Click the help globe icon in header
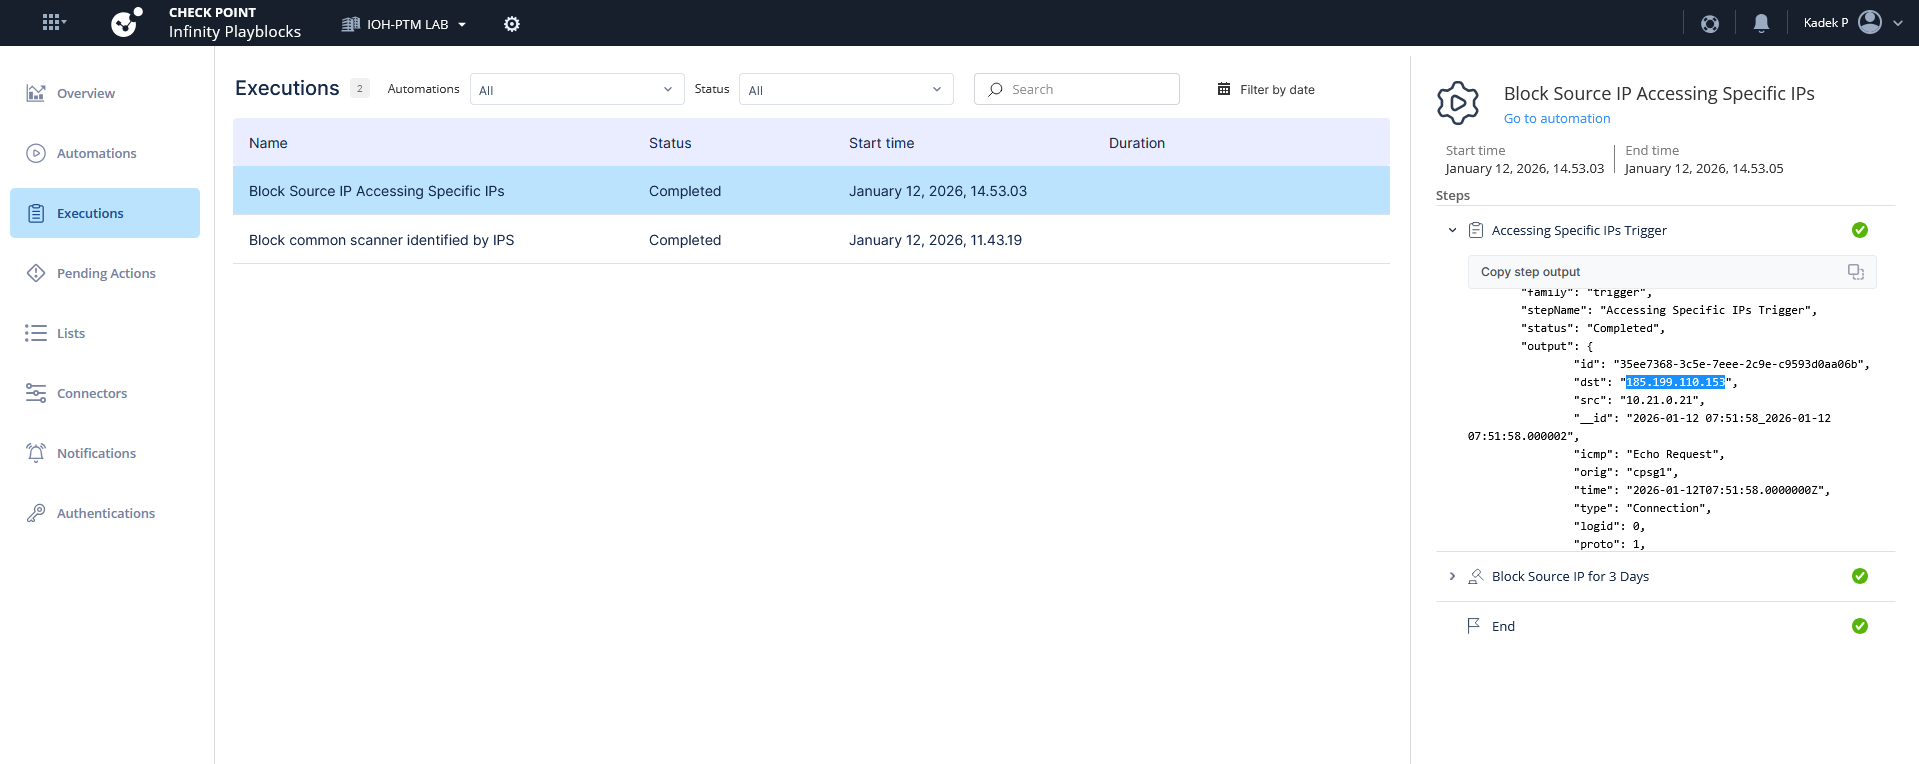 tap(1710, 23)
